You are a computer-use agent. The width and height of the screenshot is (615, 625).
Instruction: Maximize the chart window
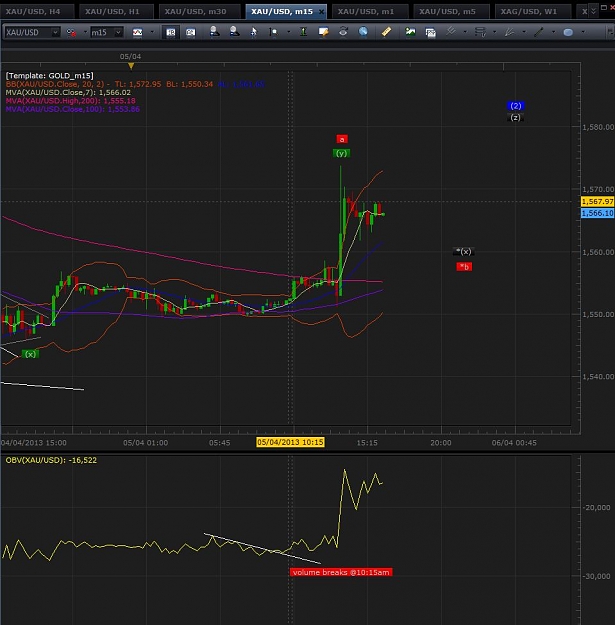pos(604,8)
